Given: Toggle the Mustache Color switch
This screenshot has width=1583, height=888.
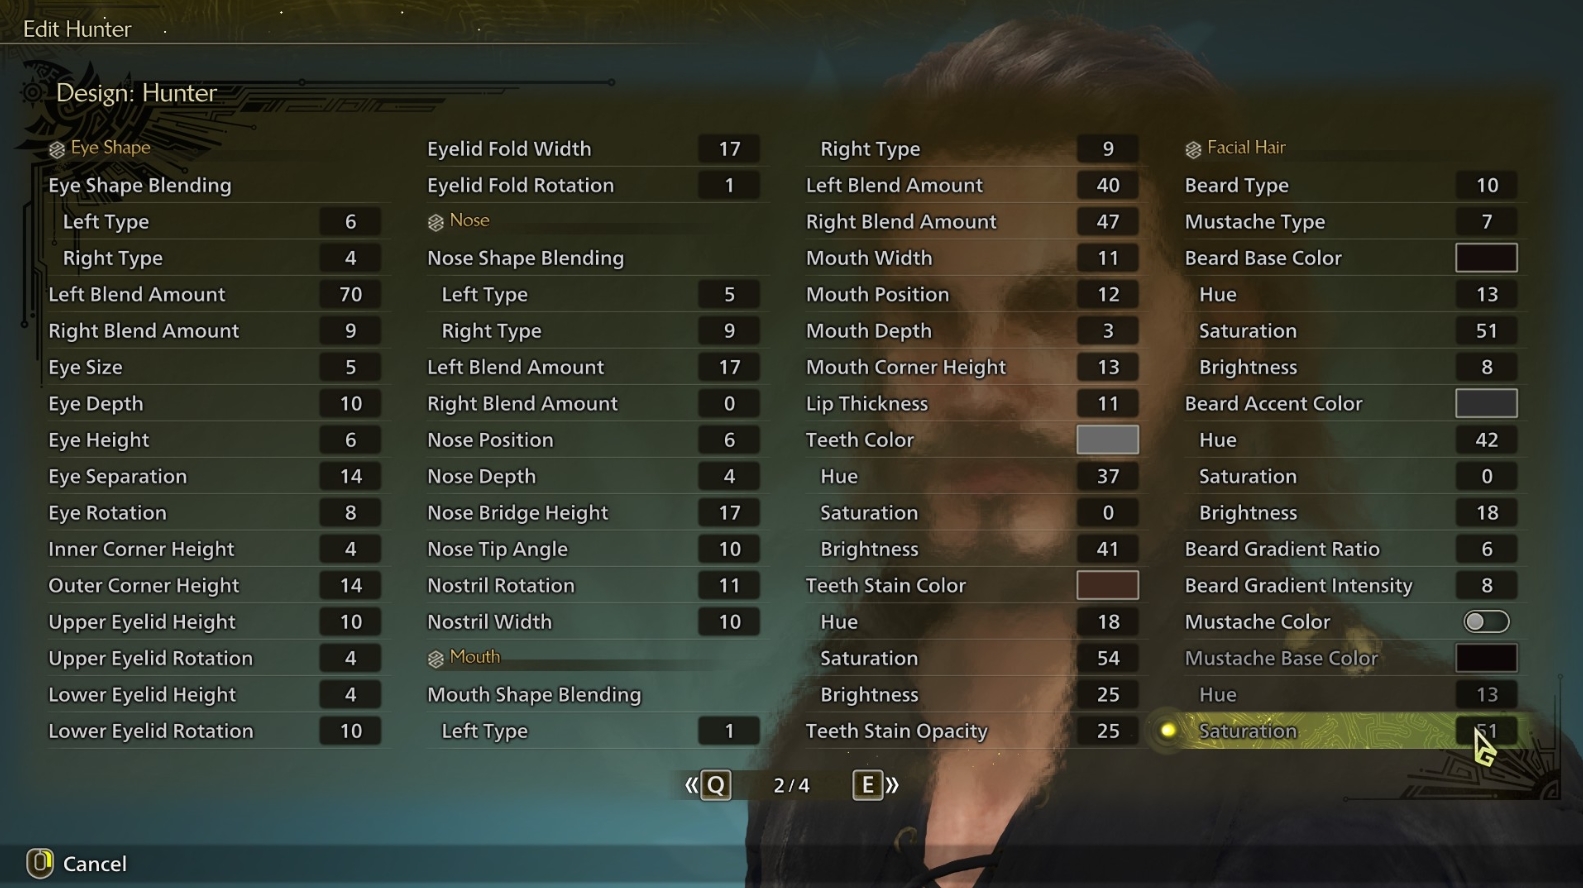Looking at the screenshot, I should (1486, 622).
